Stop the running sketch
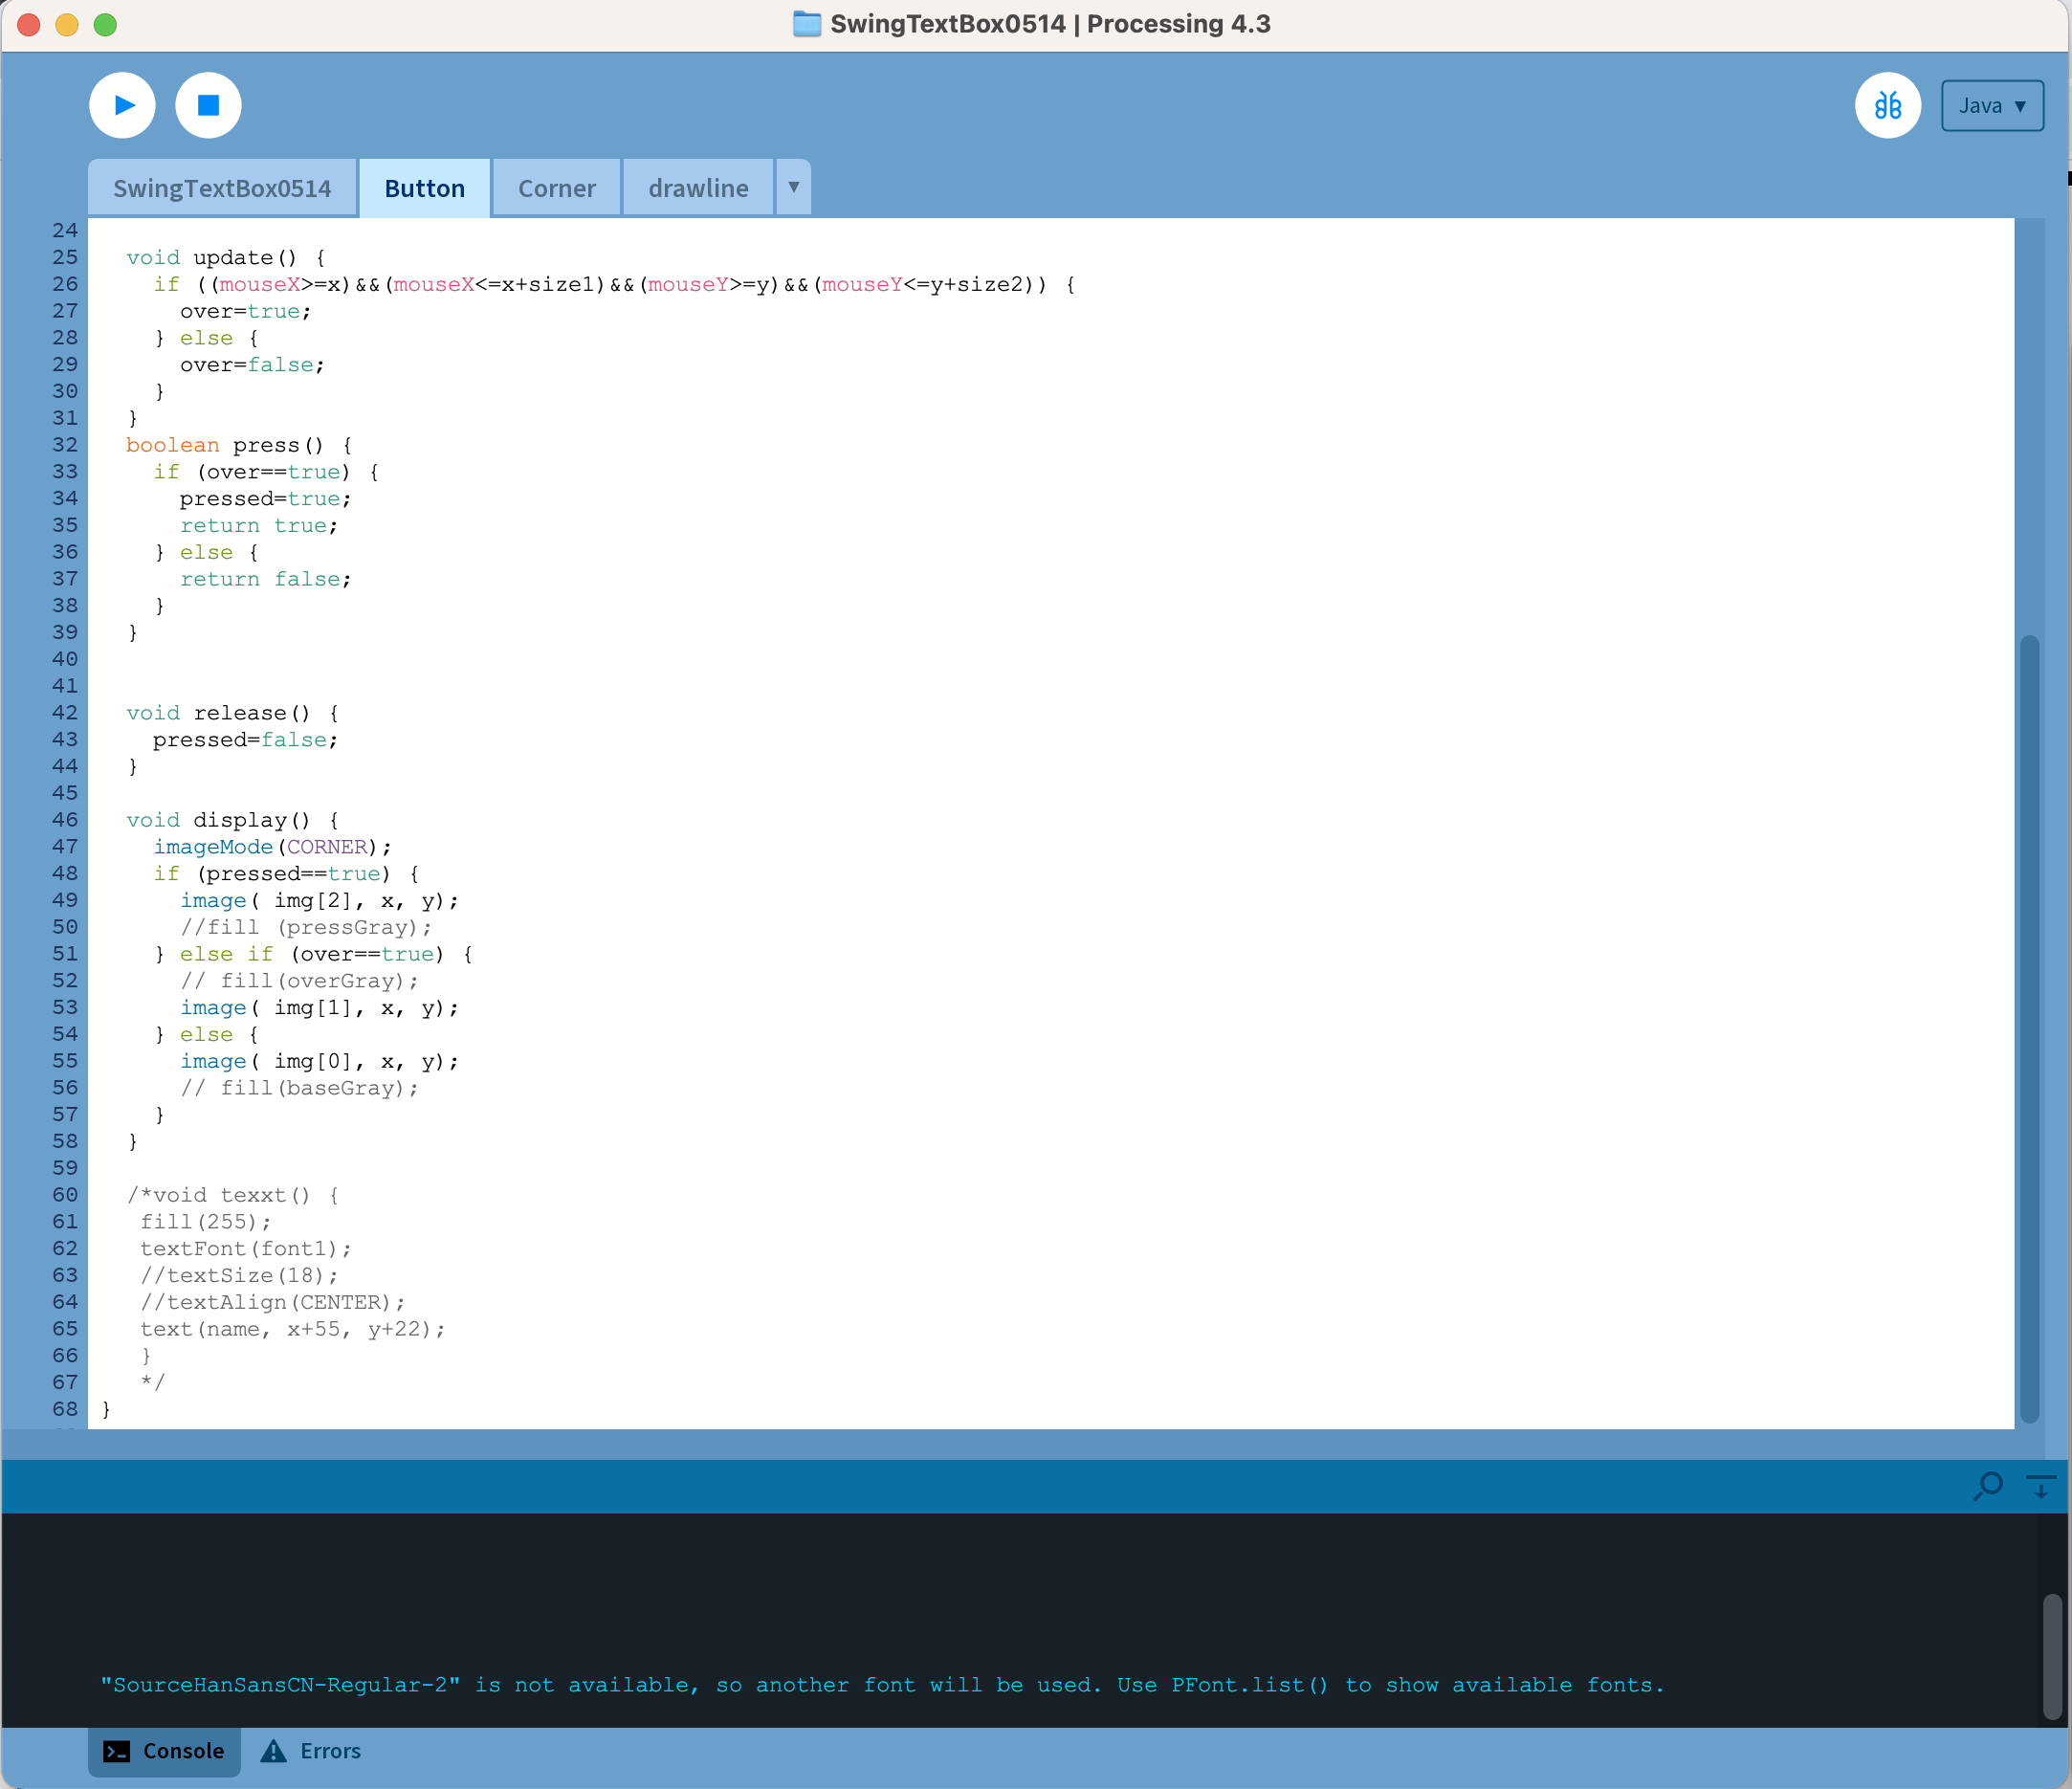The height and width of the screenshot is (1789, 2072). point(208,105)
